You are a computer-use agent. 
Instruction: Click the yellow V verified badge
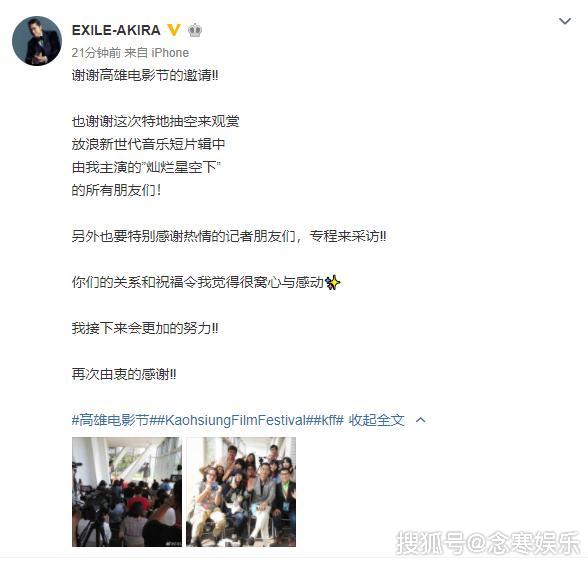pyautogui.click(x=173, y=30)
